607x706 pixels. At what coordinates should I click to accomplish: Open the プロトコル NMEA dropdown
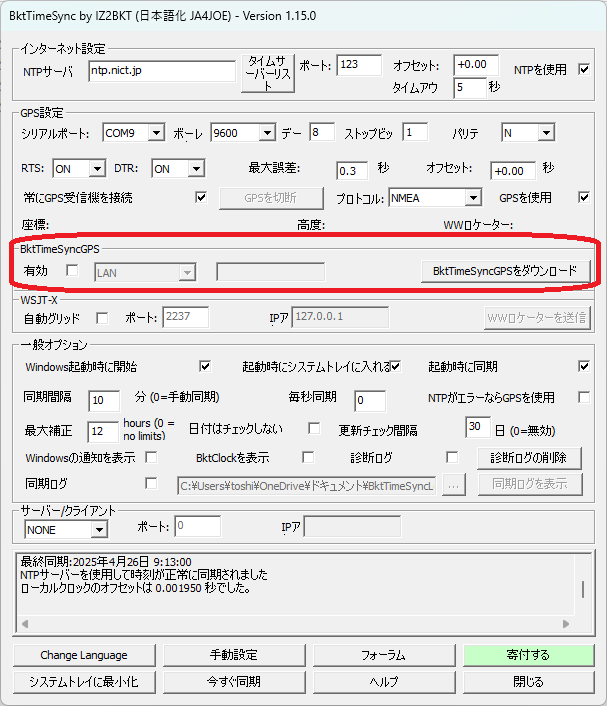tap(473, 198)
